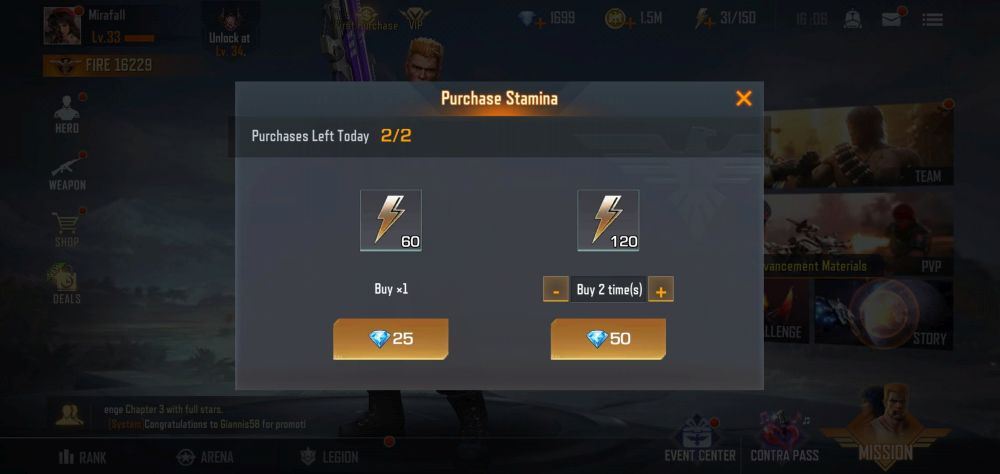Screen dimensions: 1000x474
Task: Open the Hero menu
Action: tap(67, 115)
